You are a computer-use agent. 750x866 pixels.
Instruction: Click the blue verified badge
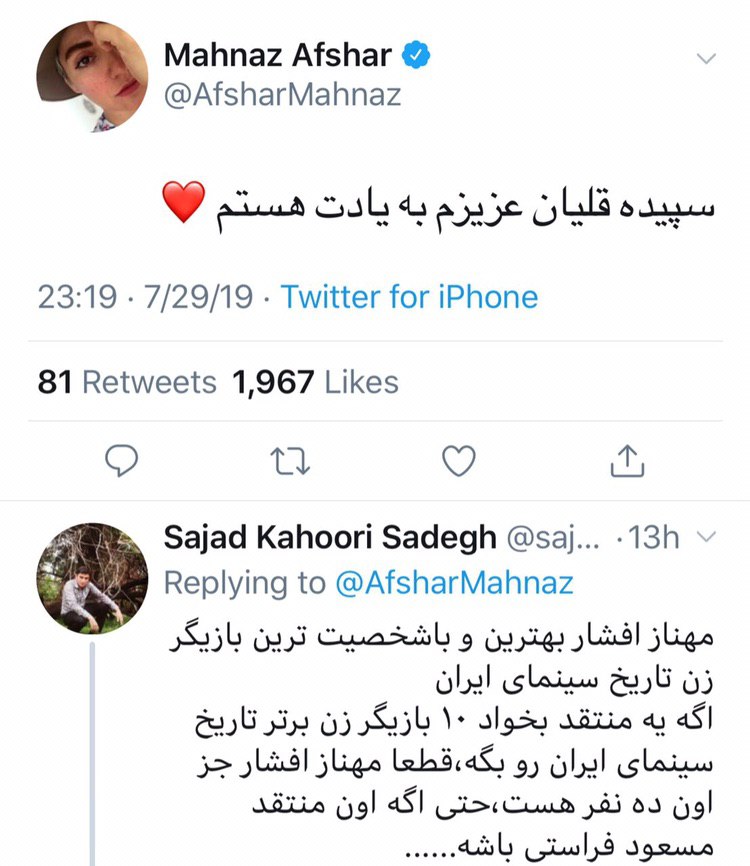click(x=413, y=57)
